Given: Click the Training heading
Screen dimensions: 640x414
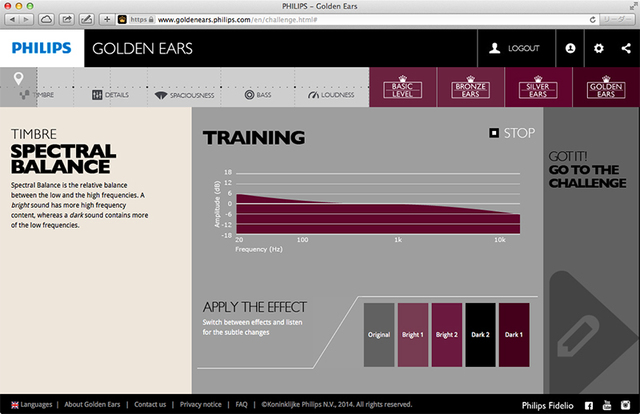Looking at the screenshot, I should point(254,138).
